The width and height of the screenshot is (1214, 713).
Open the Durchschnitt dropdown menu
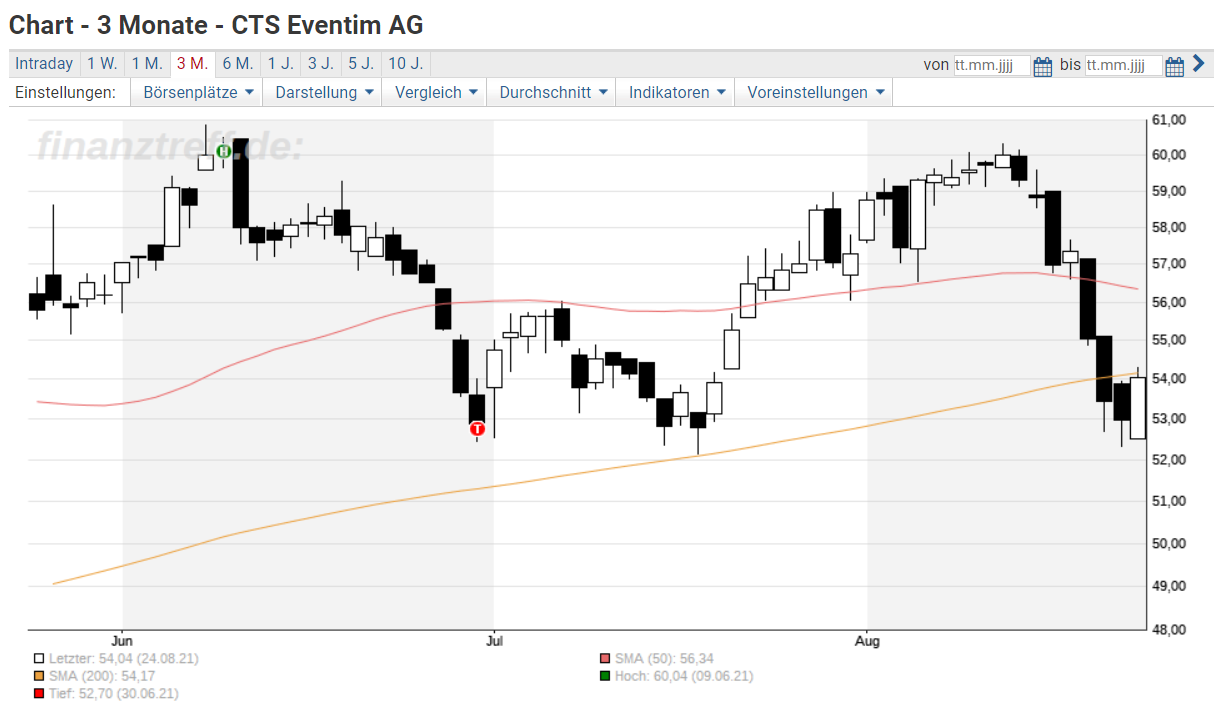pos(553,93)
